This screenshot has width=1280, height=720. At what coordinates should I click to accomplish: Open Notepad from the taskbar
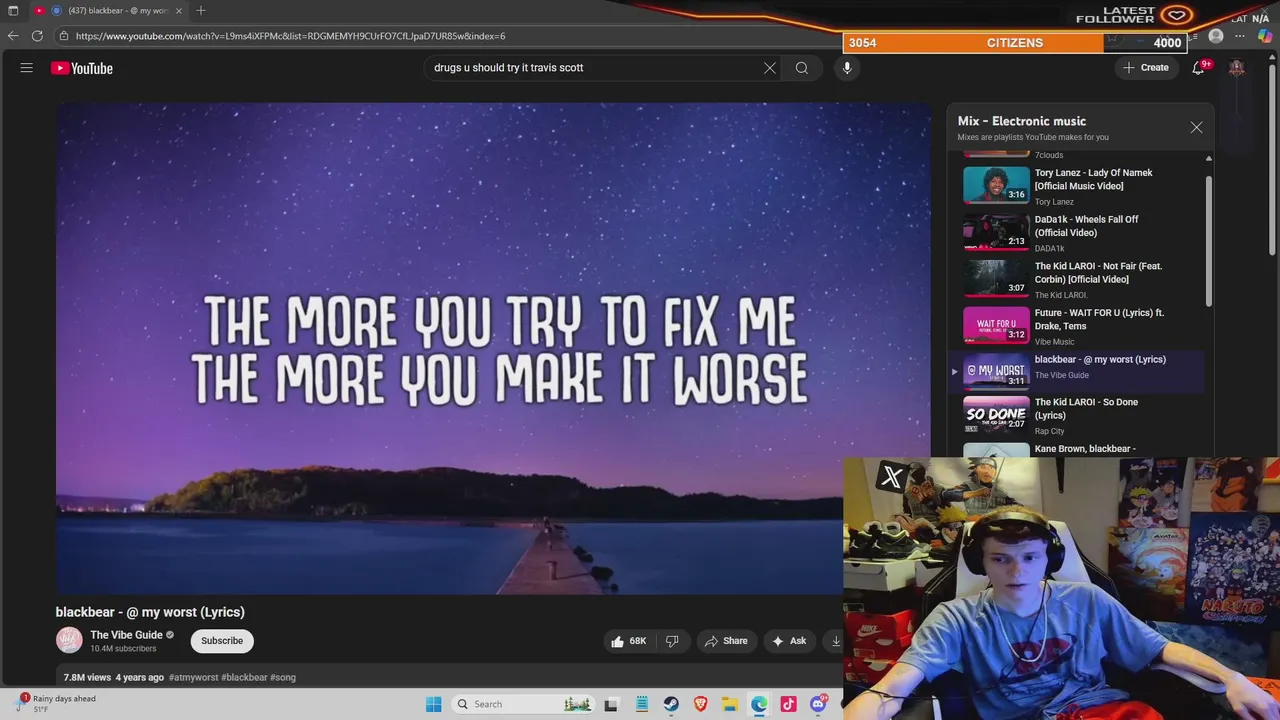pos(642,704)
